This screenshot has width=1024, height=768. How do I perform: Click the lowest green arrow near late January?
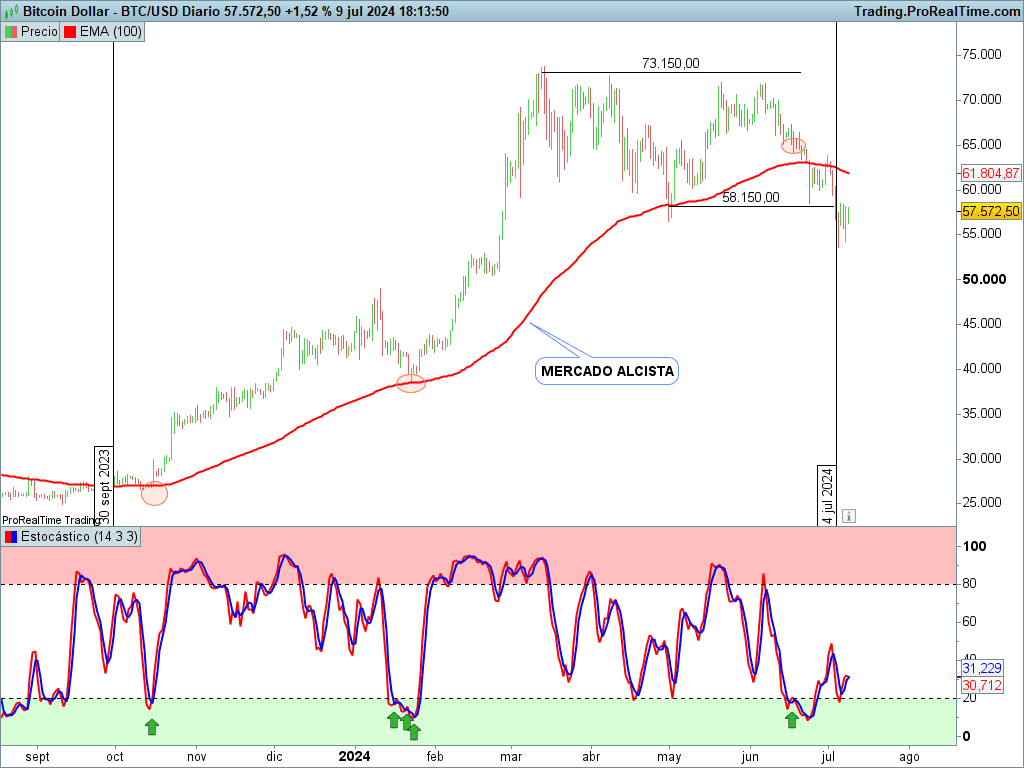coord(414,733)
